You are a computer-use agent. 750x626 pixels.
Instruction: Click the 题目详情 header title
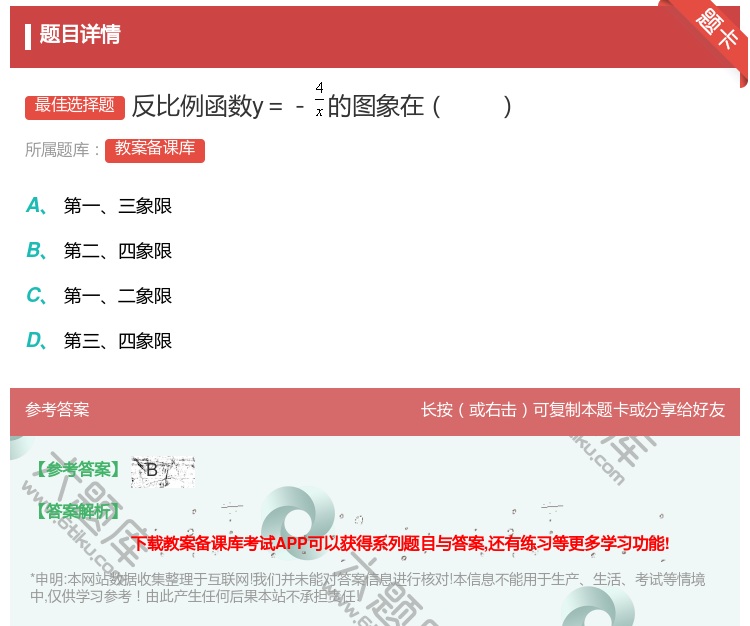tap(80, 34)
